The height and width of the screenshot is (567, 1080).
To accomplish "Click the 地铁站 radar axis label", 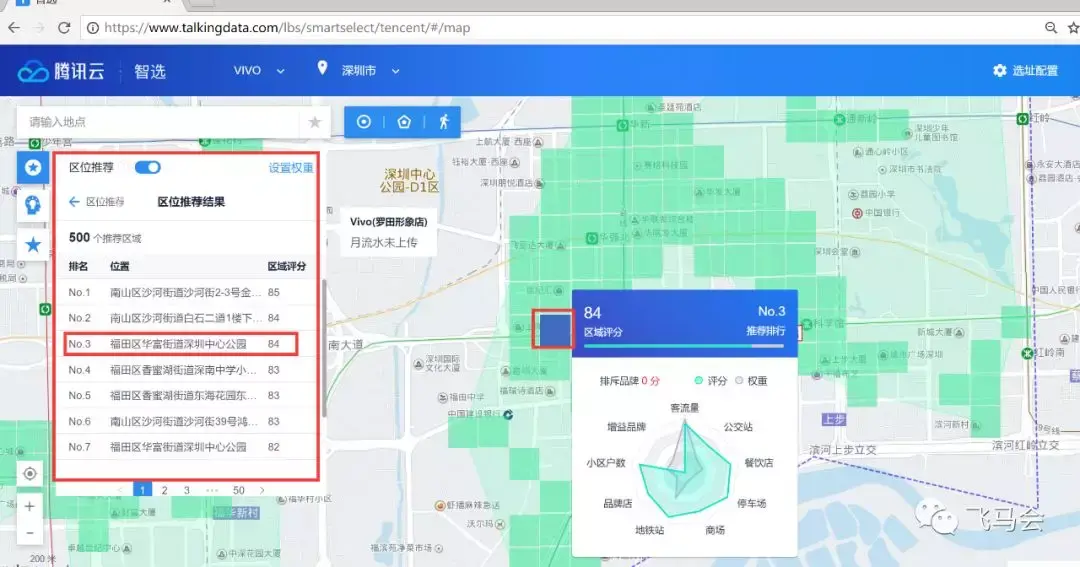I will [x=650, y=530].
